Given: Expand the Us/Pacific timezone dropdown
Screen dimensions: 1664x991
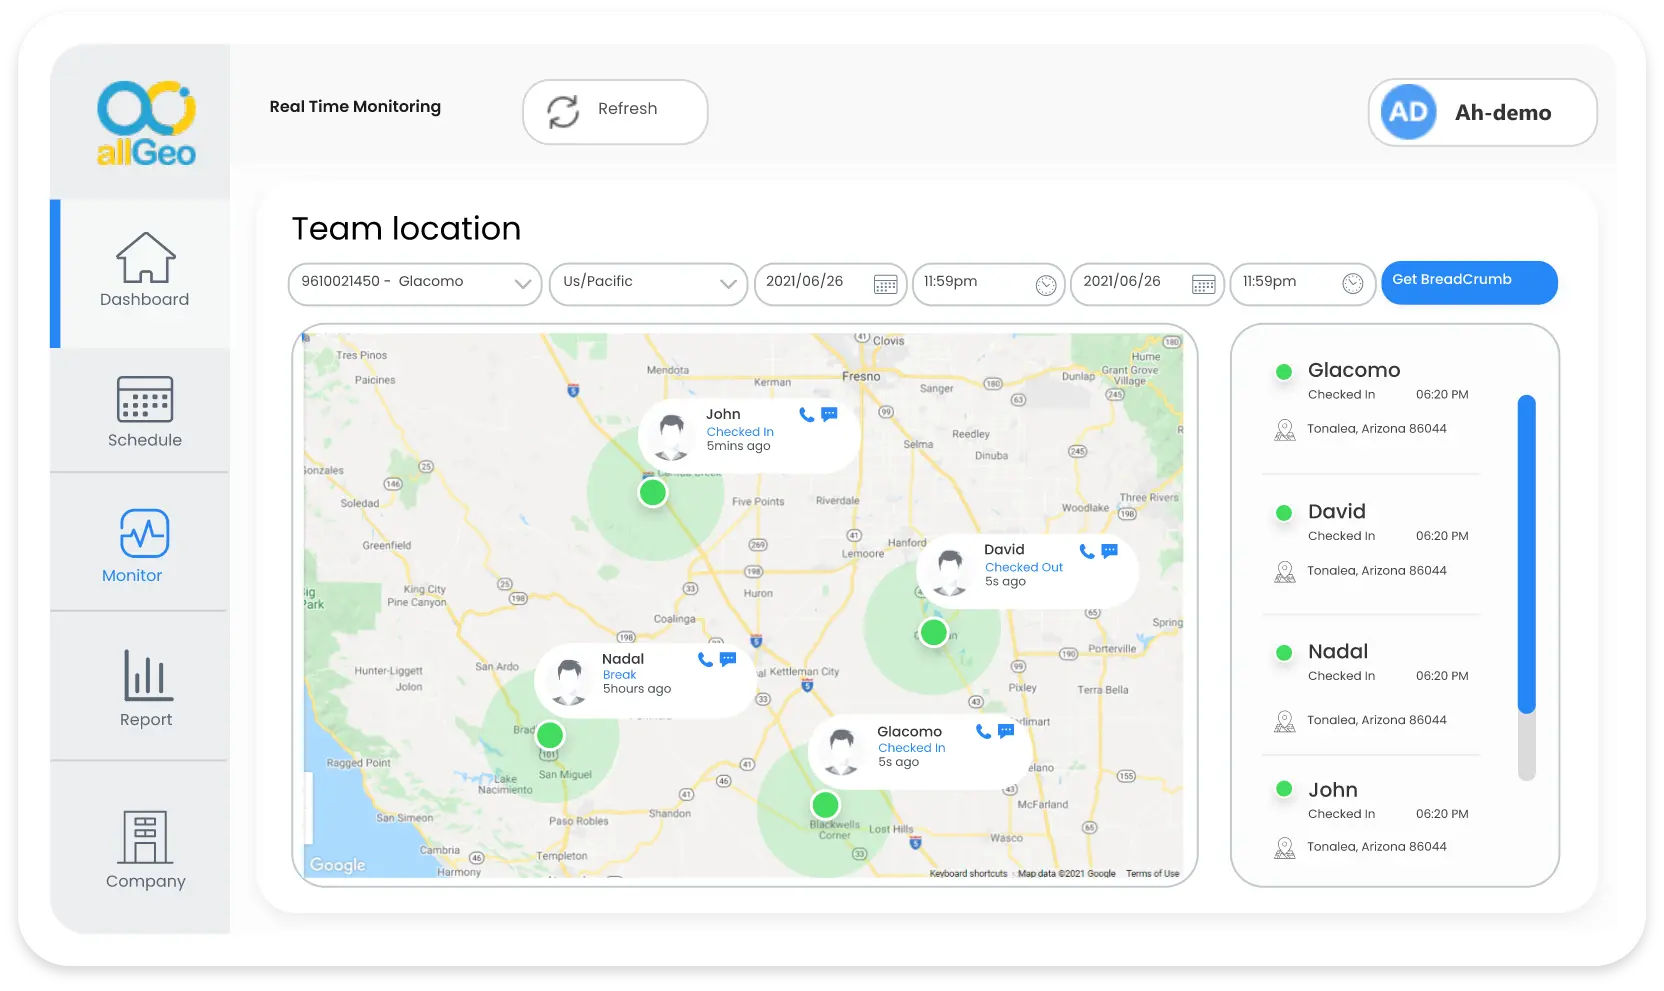Looking at the screenshot, I should point(647,284).
